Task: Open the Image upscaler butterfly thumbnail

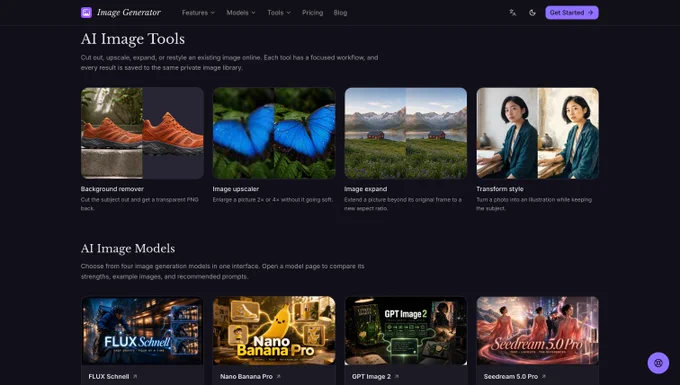Action: point(274,133)
